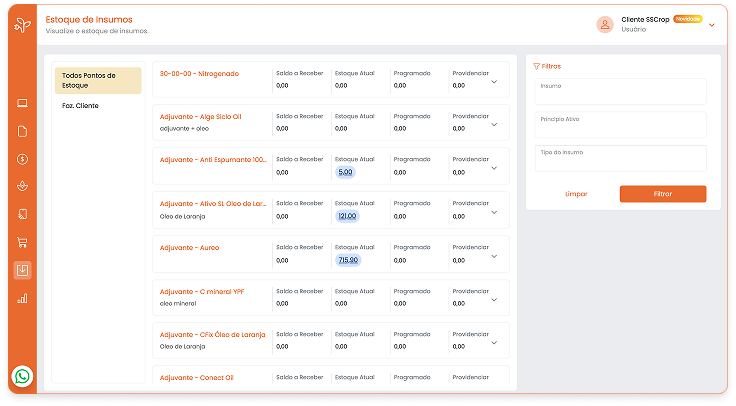The width and height of the screenshot is (736, 406).
Task: Open the dollar coin finance icon
Action: (x=22, y=159)
